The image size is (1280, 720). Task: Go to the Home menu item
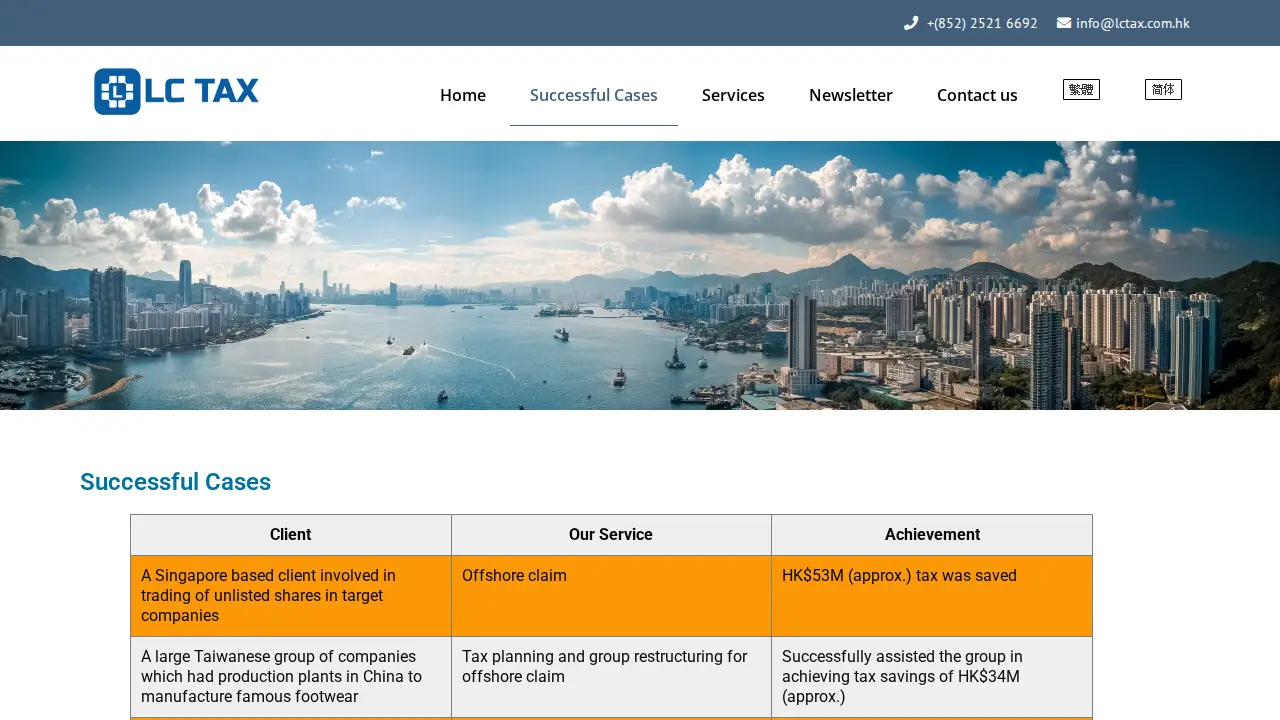(x=463, y=95)
